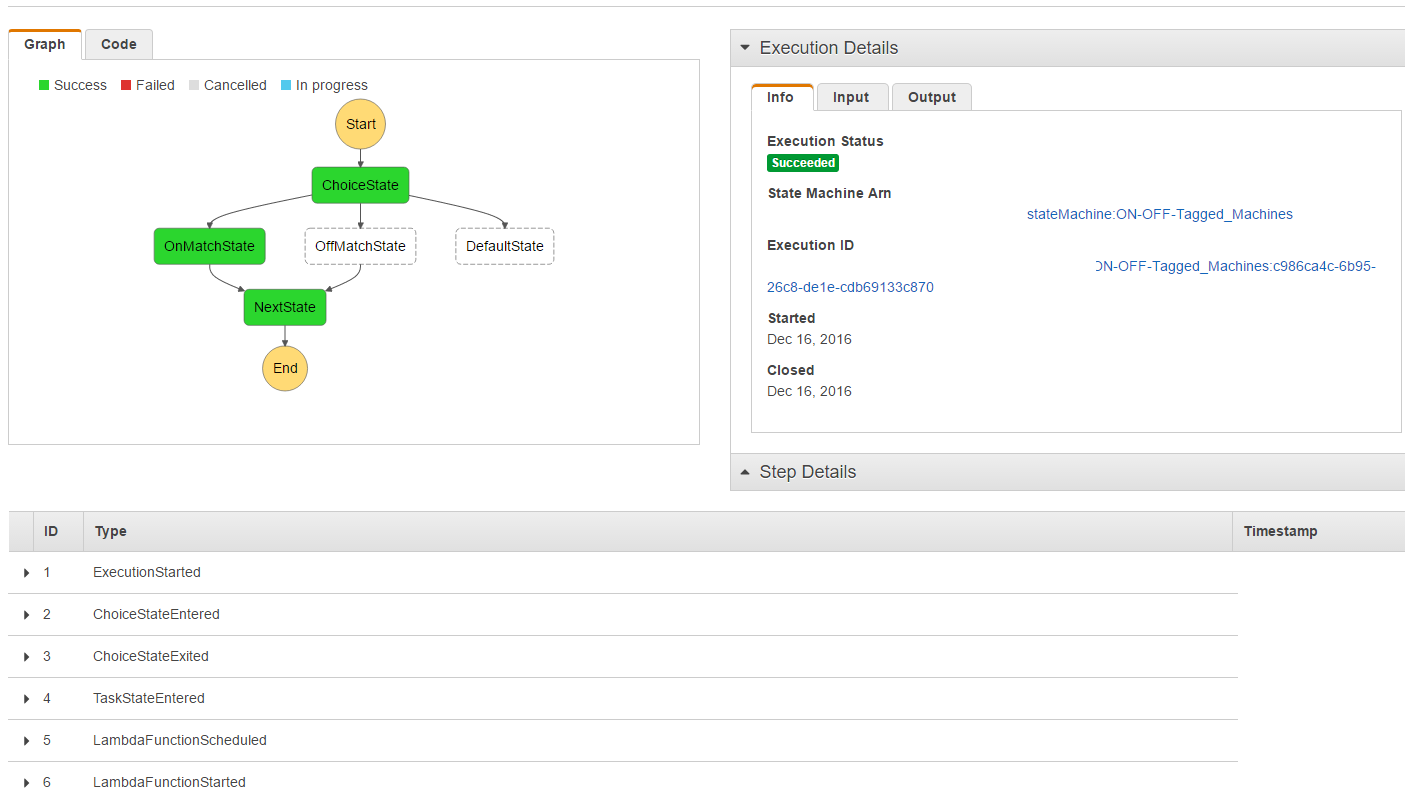Image resolution: width=1405 pixels, height=797 pixels.
Task: Switch to the Code tab
Action: point(119,44)
